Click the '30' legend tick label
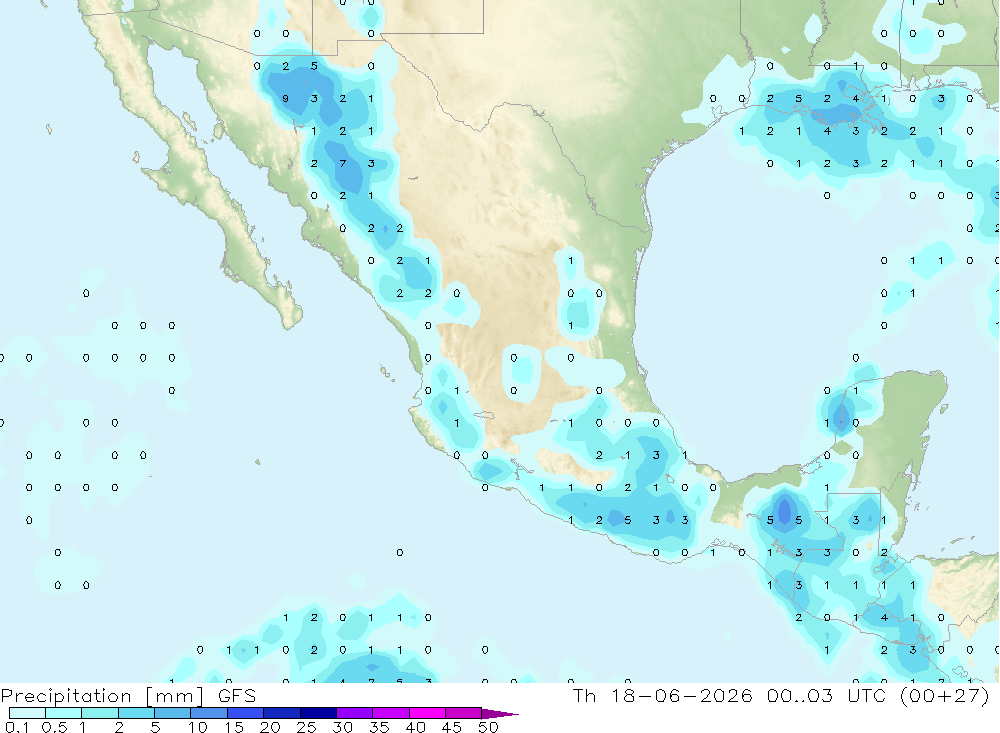This screenshot has width=1000, height=733. point(343,727)
